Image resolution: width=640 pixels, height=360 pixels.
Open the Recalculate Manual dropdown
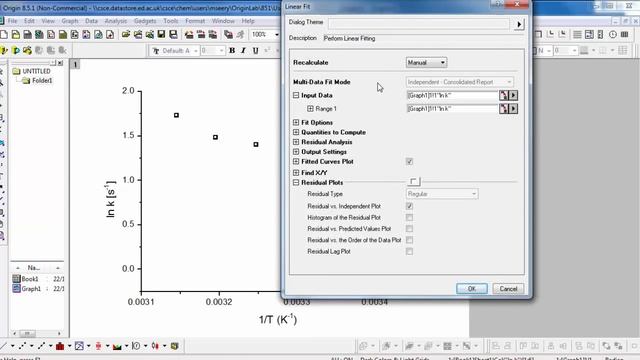coord(426,62)
